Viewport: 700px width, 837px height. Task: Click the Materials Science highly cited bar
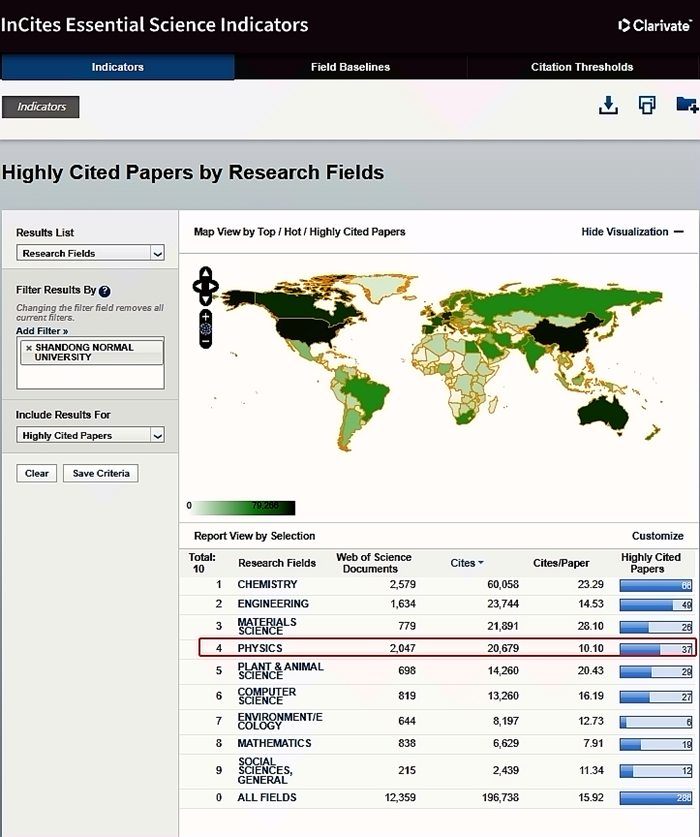tap(656, 627)
